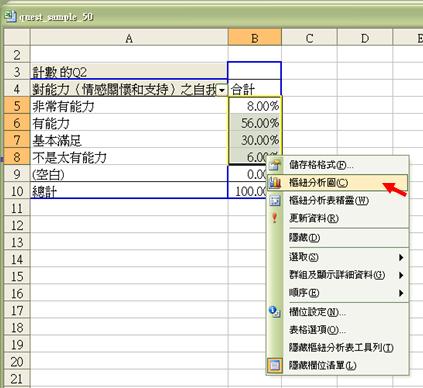
Task: Select row 21 header
Action: tap(17, 379)
